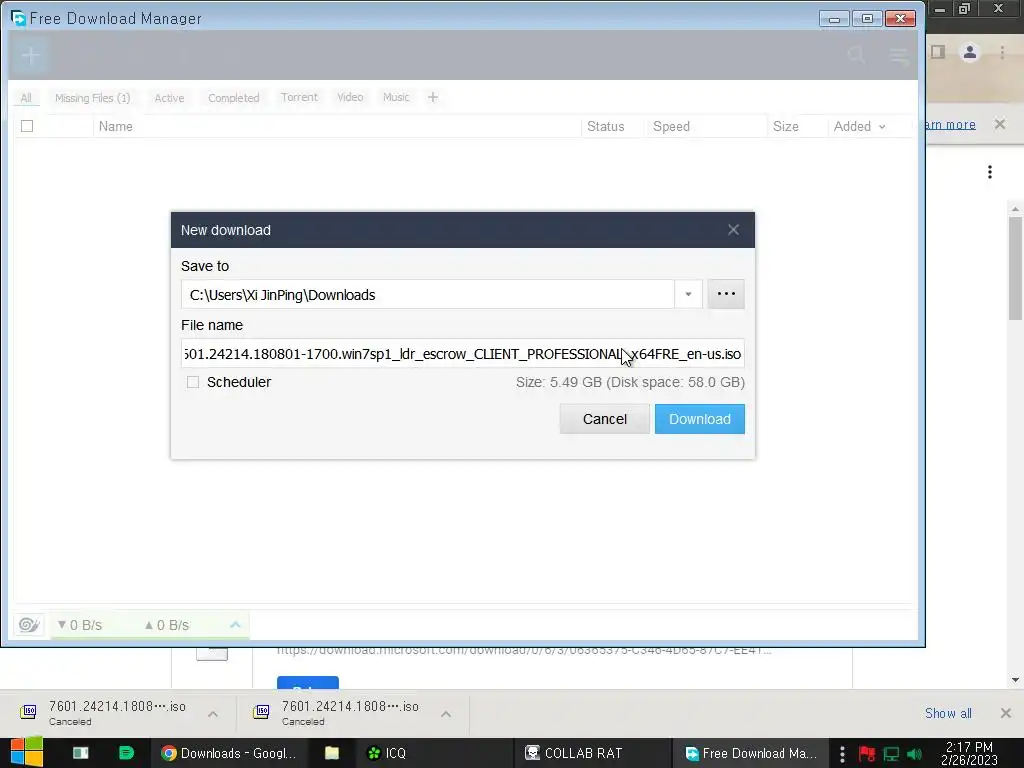The width and height of the screenshot is (1024, 768).
Task: Open the green pinned app in taskbar
Action: pos(126,753)
